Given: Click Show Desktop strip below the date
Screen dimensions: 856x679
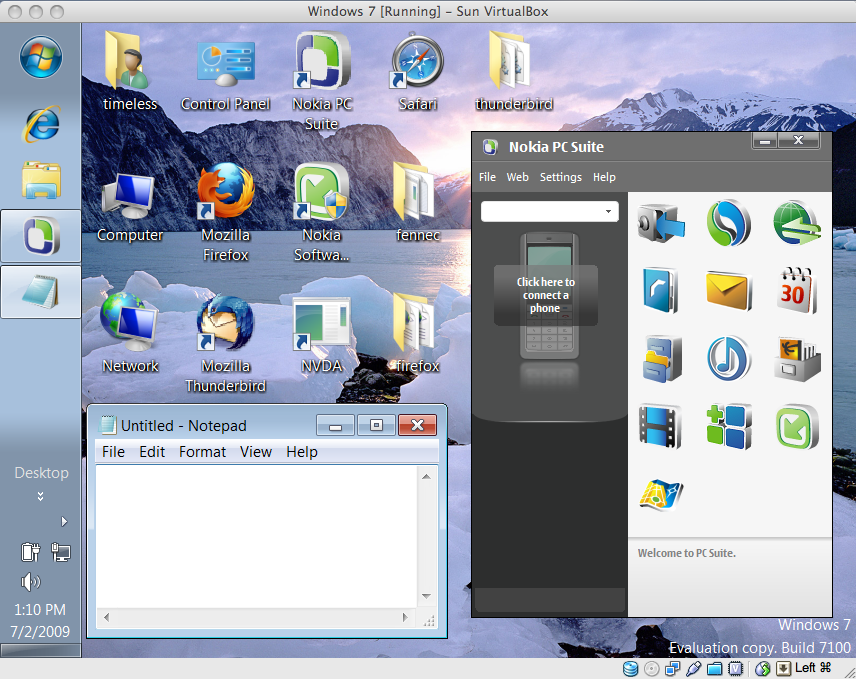Looking at the screenshot, I should 40,650.
